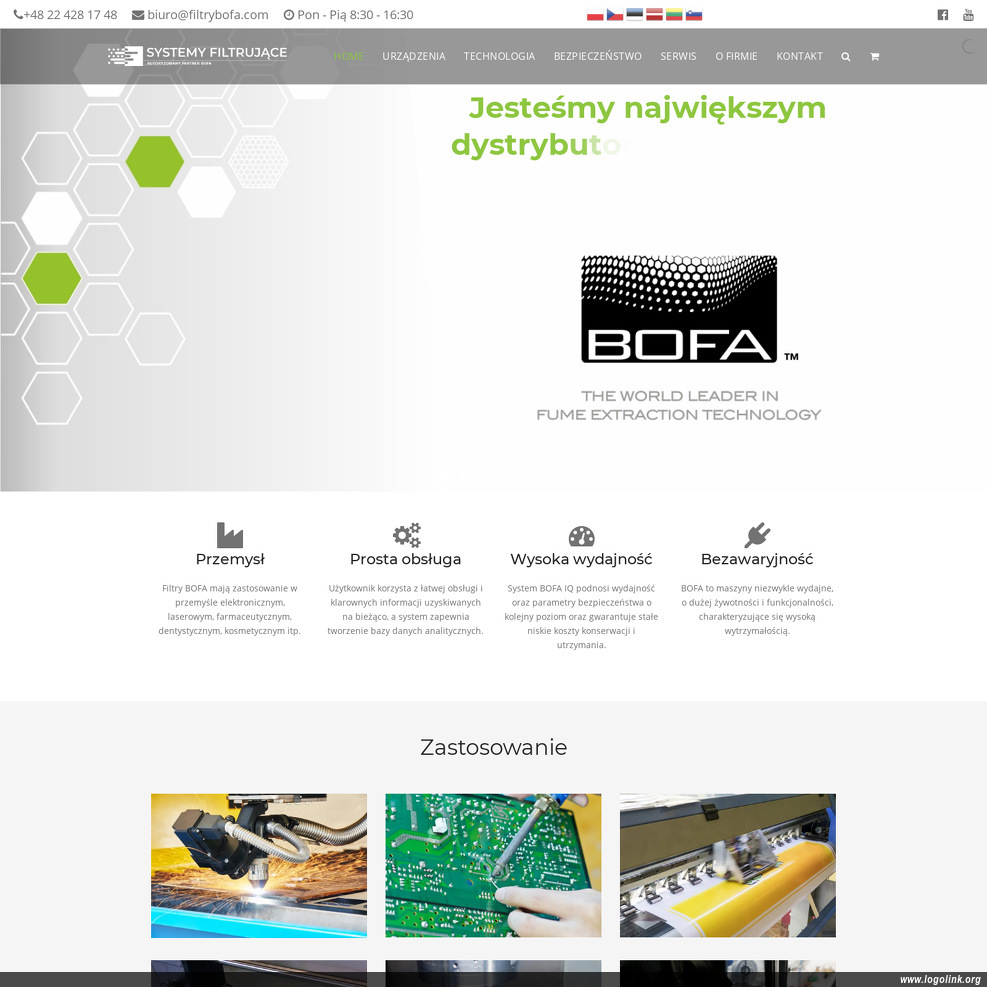
Task: Open the O FIRMIE menu item
Action: tap(736, 56)
